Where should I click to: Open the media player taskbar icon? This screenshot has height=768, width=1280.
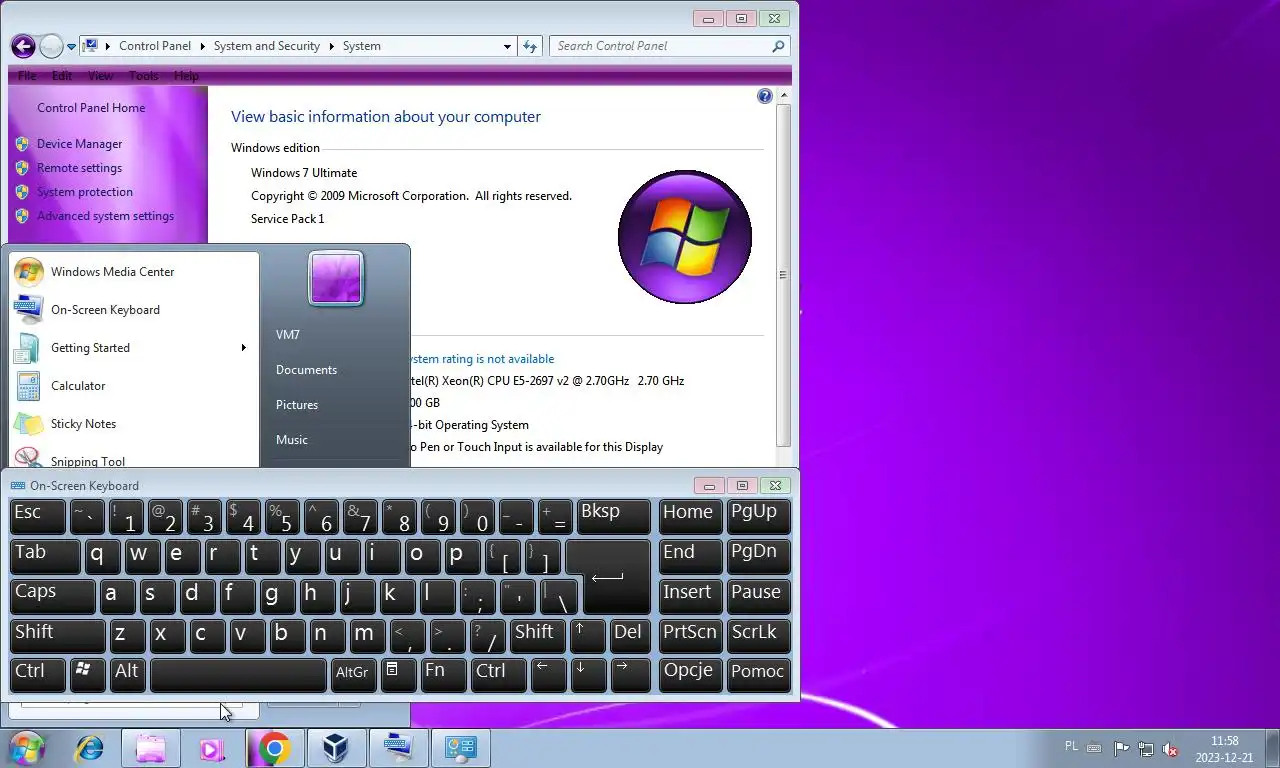point(212,748)
